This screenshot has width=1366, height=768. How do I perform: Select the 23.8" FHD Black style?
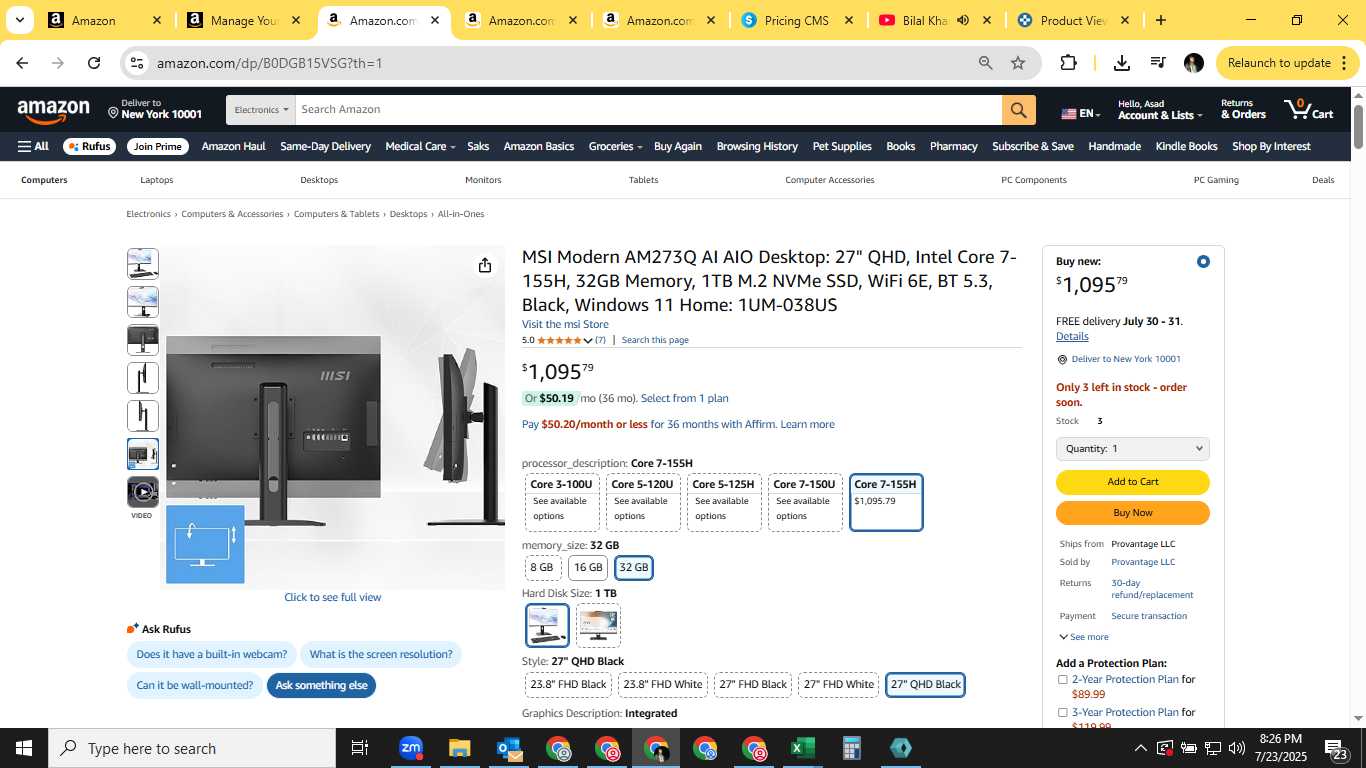568,685
